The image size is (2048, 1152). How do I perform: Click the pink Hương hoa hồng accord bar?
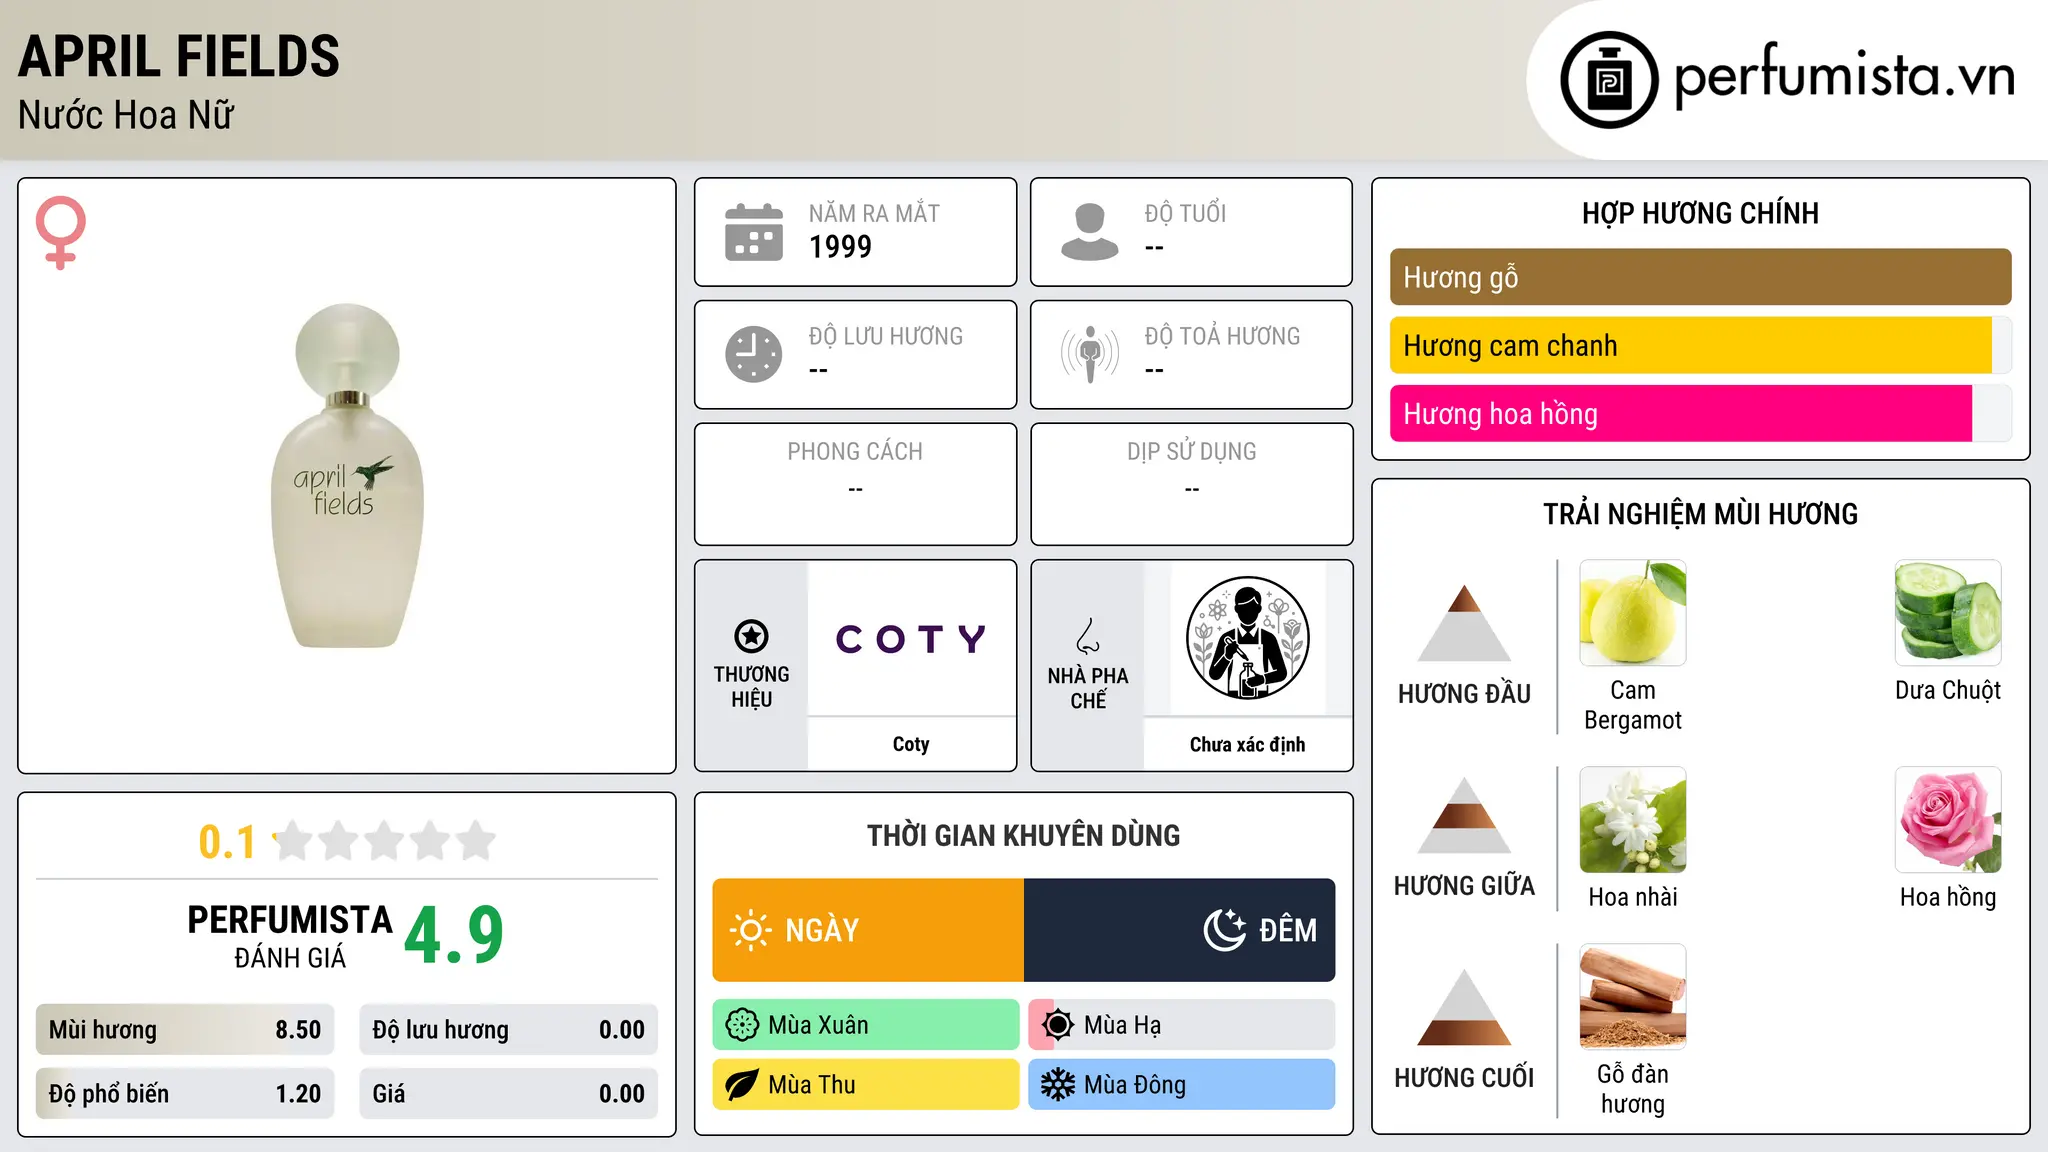(x=1700, y=413)
